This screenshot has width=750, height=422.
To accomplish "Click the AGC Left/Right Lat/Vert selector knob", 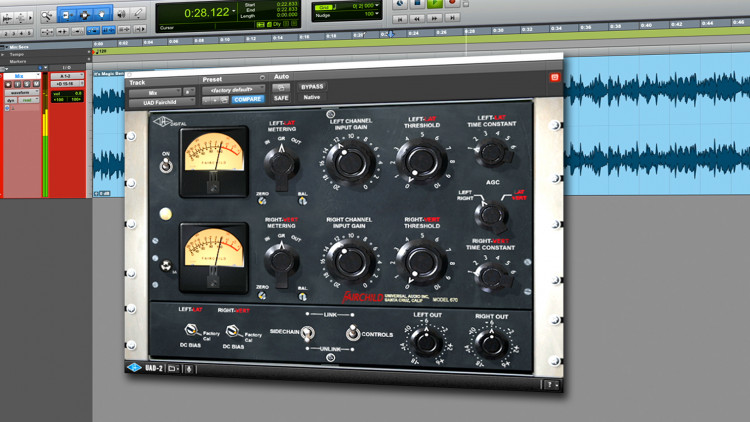I will tap(492, 216).
